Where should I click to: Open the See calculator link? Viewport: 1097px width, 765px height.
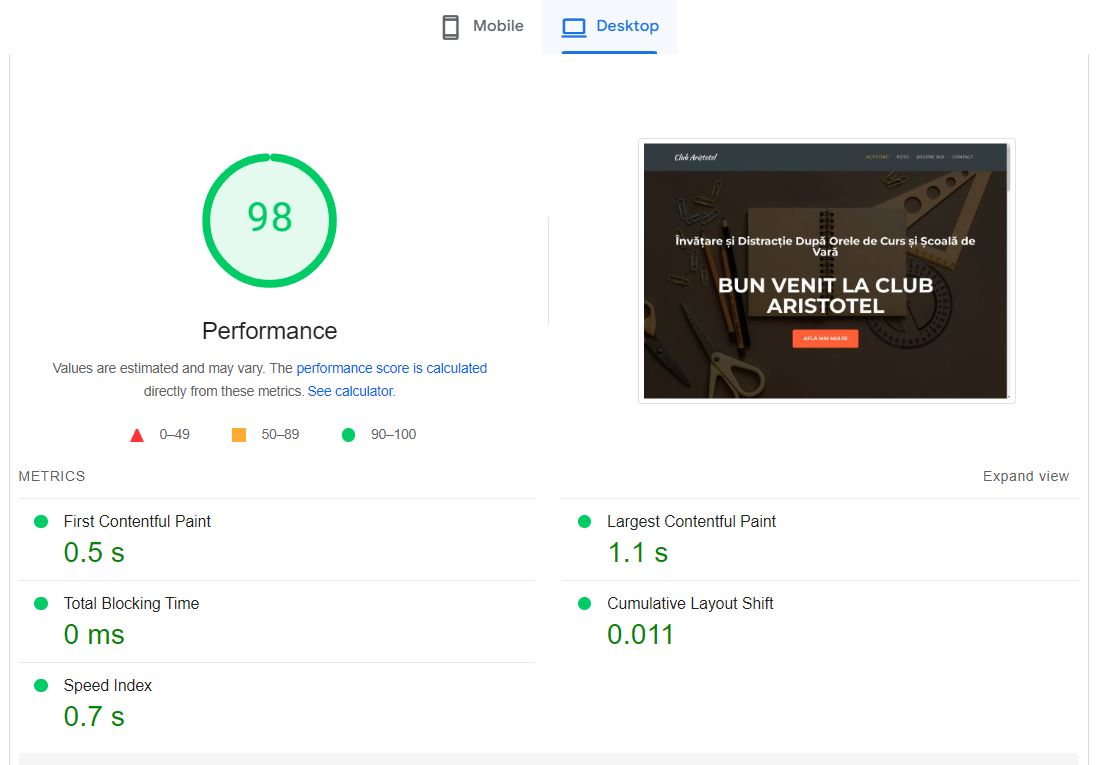350,391
